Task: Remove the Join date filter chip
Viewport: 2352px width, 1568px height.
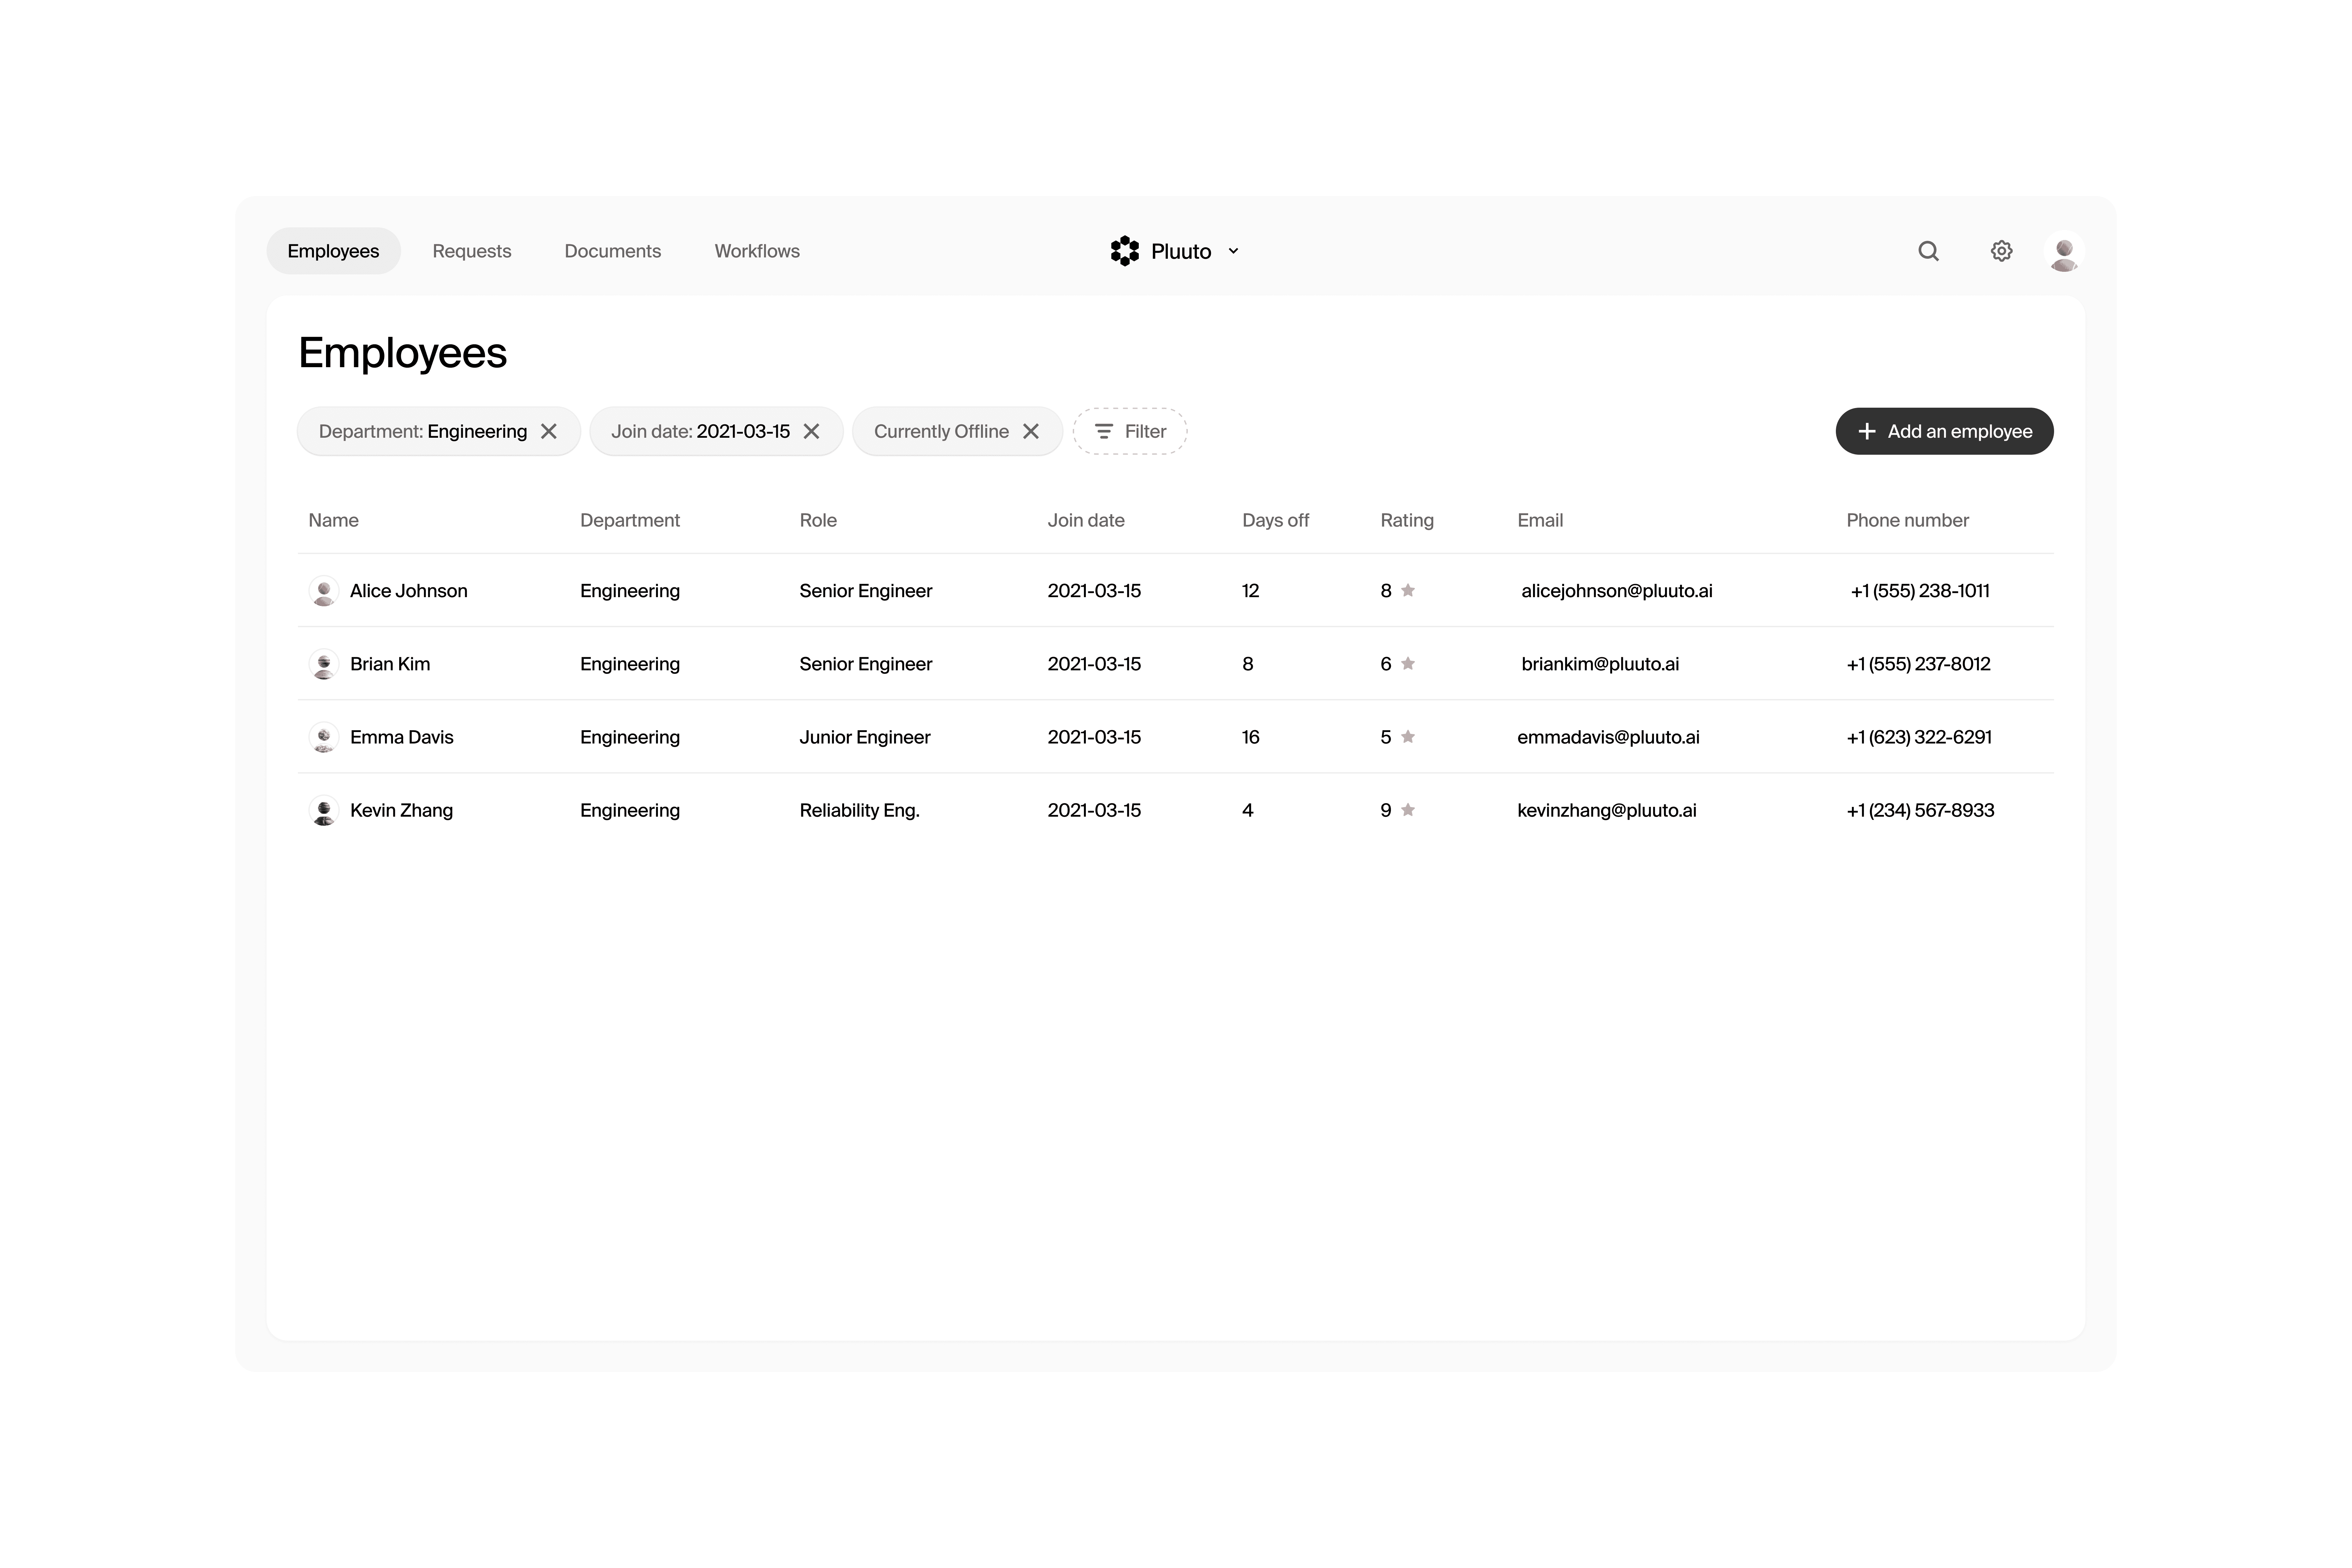Action: point(811,431)
